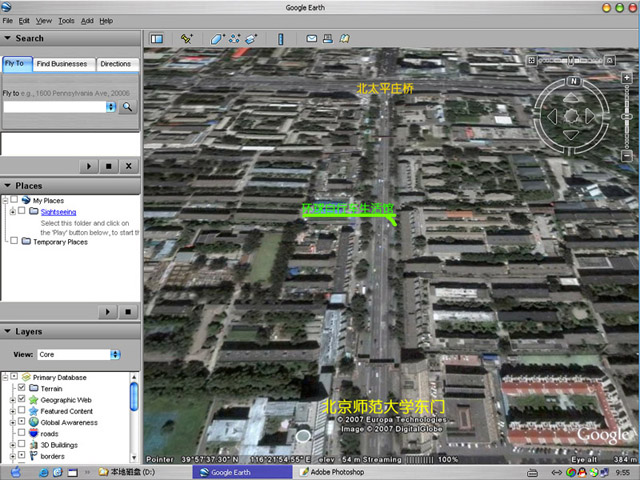The height and width of the screenshot is (480, 640).
Task: Collapse the Places panel
Action: click(x=7, y=185)
